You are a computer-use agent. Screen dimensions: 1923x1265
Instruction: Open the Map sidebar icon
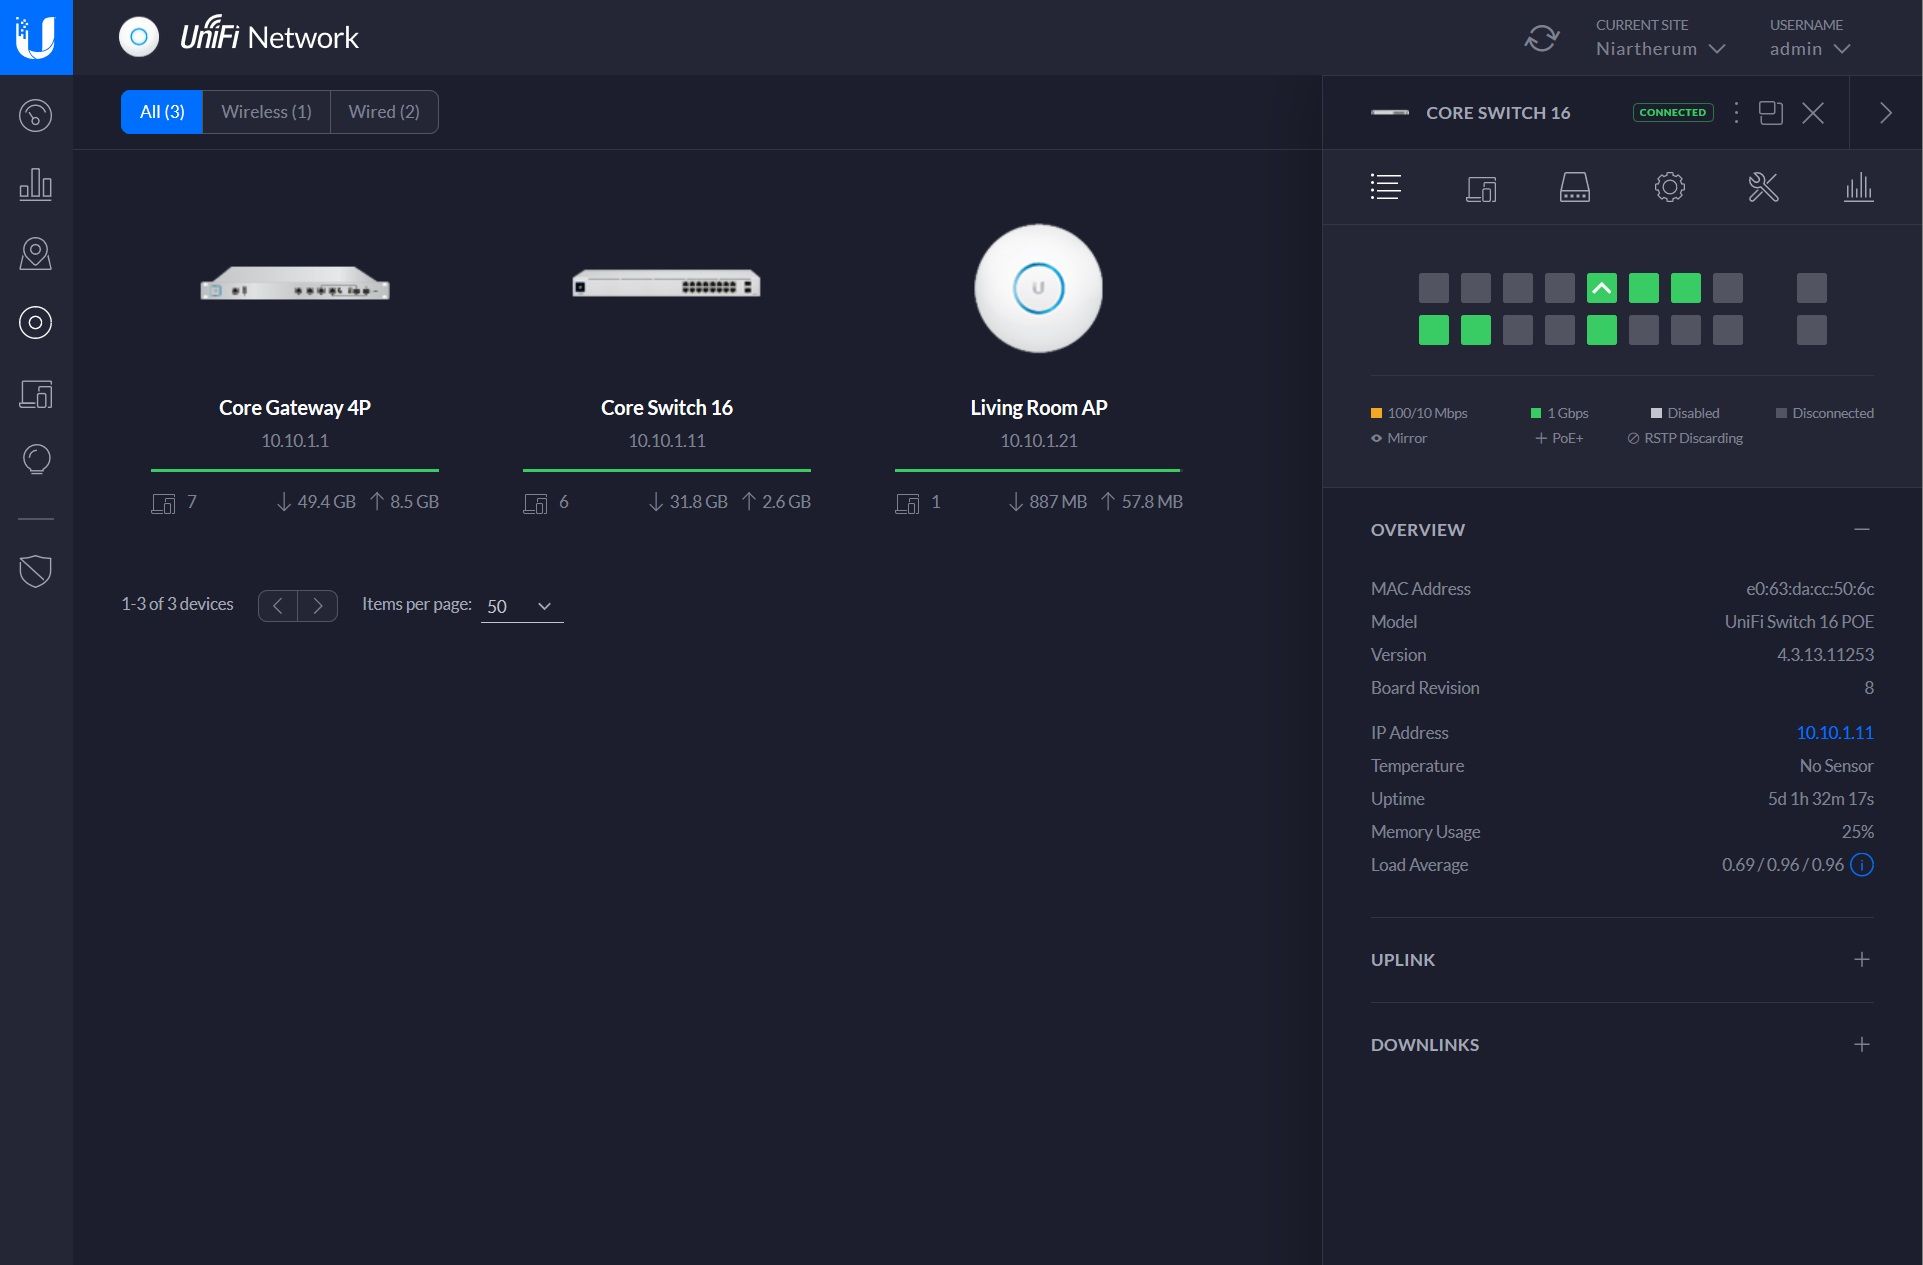click(x=36, y=253)
